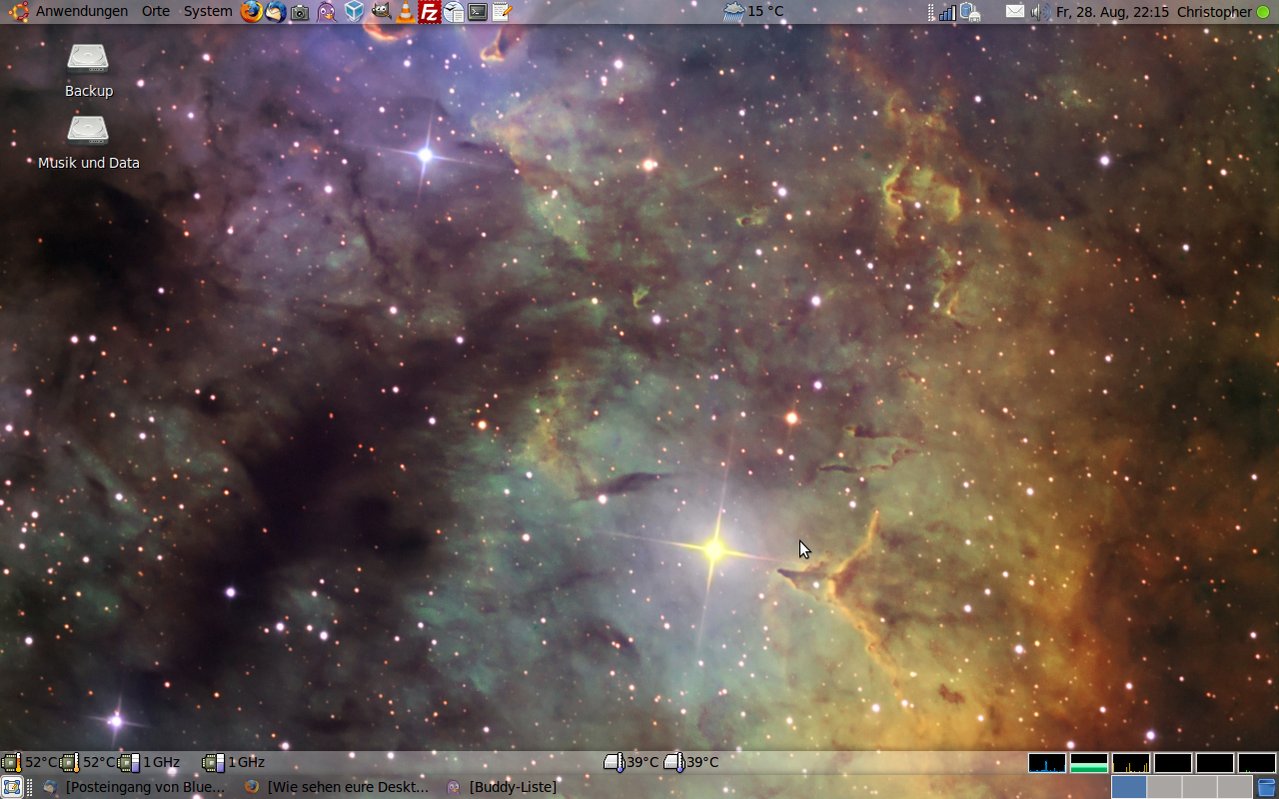Launch Firefox from the top panel
Image resolution: width=1279 pixels, height=799 pixels.
coord(251,12)
